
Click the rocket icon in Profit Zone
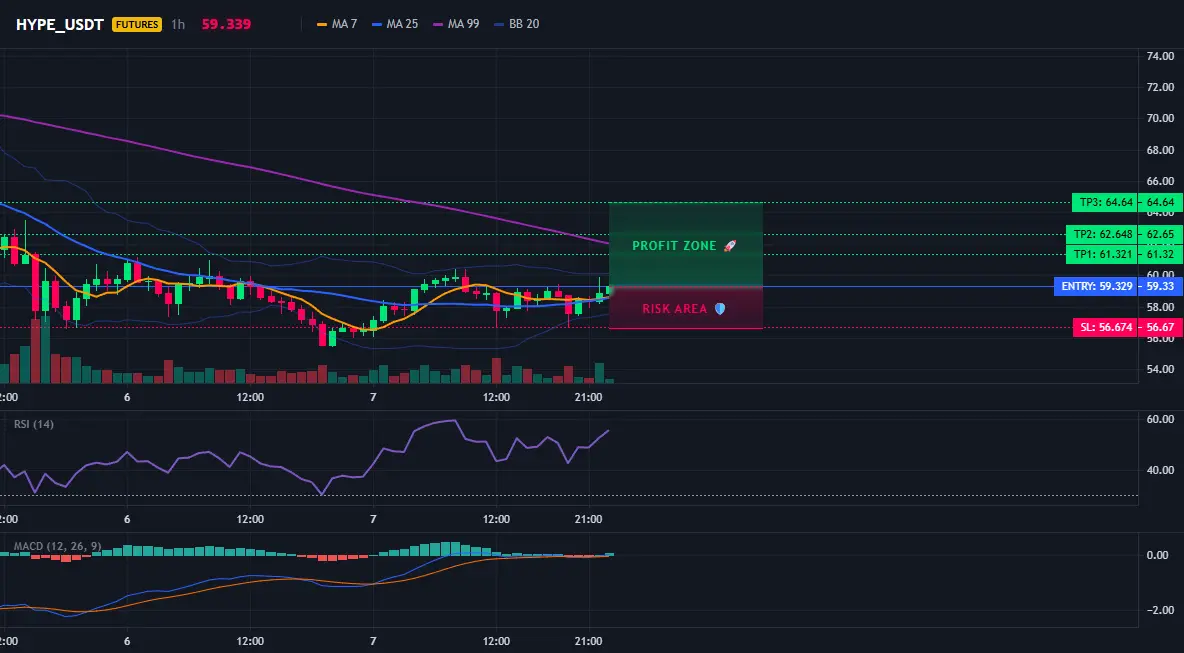point(729,245)
